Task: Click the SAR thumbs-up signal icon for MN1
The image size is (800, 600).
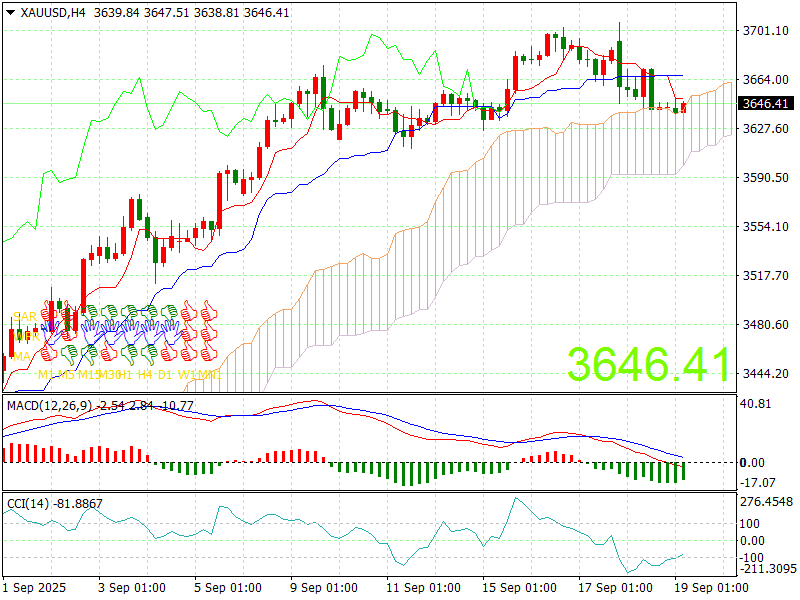Action: click(x=209, y=313)
